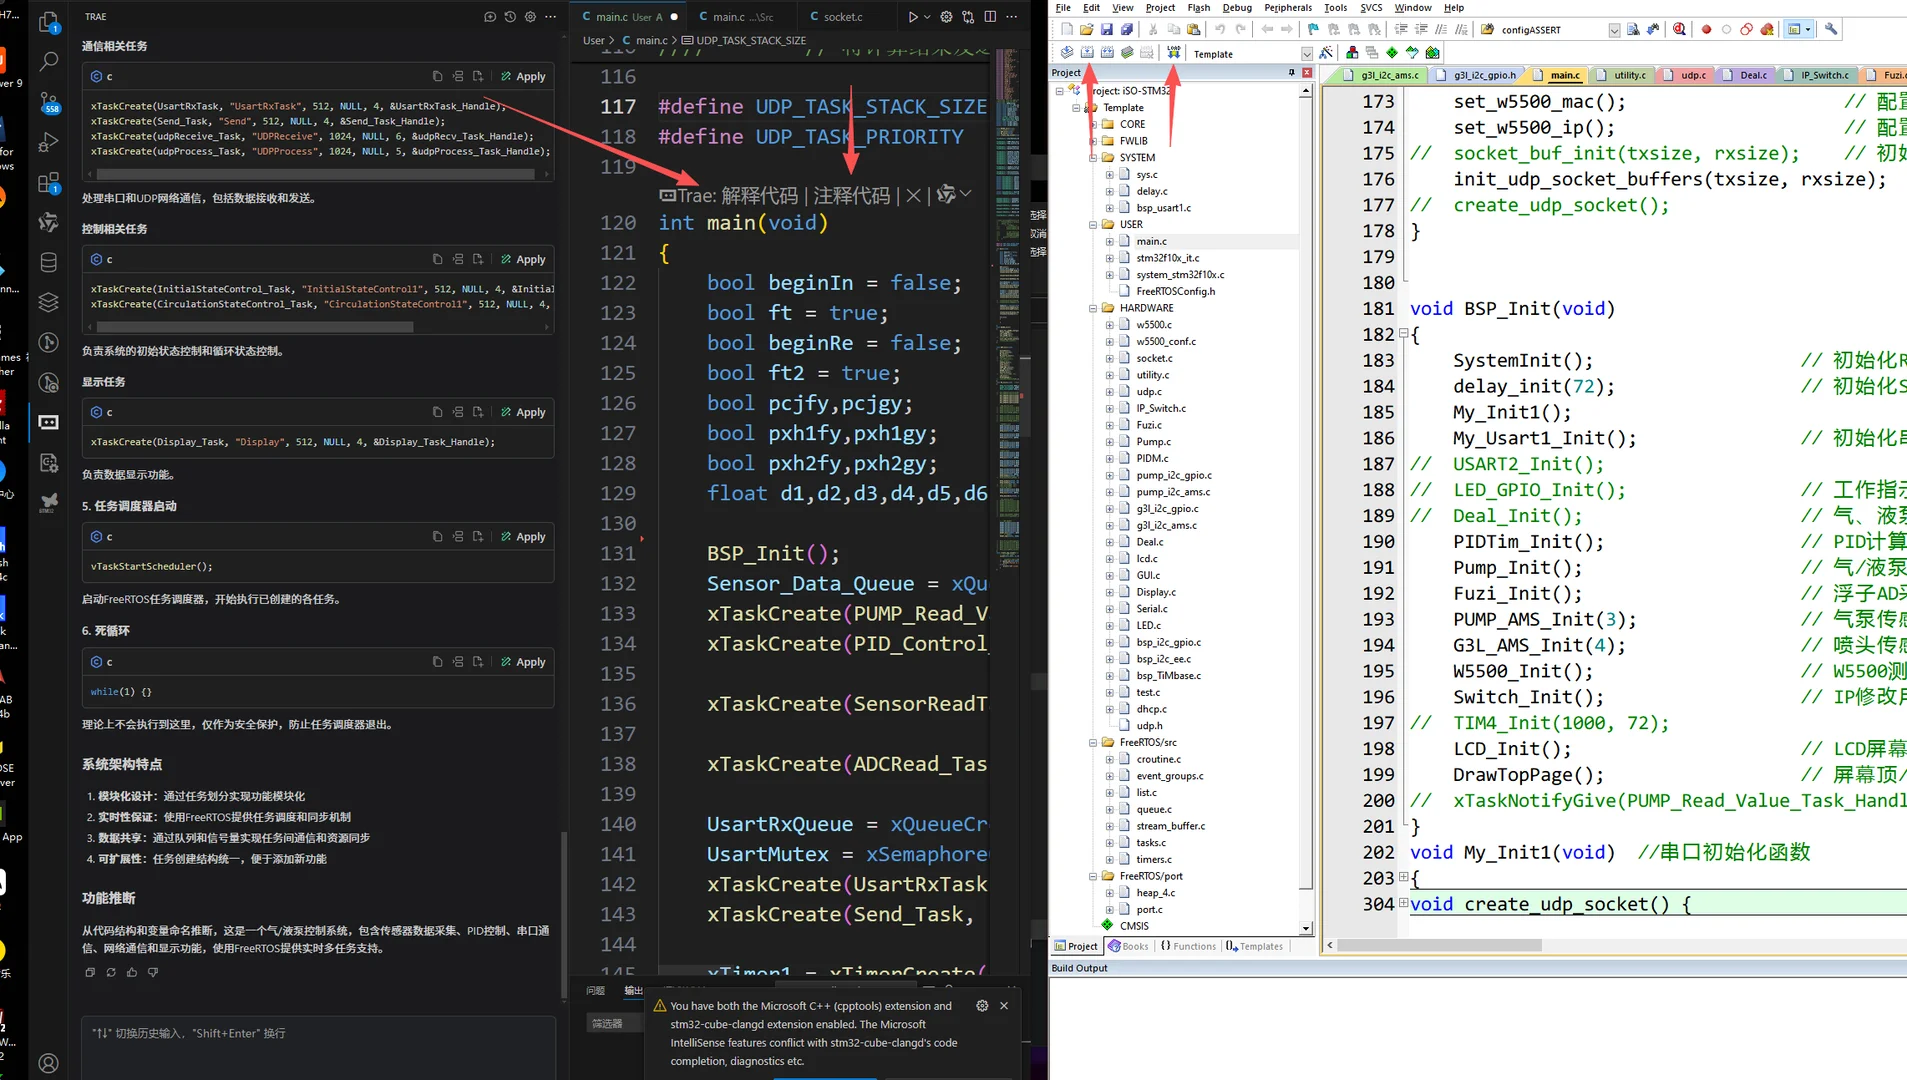Screen dimensions: 1907x1080
Task: Insert a breakpoint with red dot icon
Action: pos(1706,30)
